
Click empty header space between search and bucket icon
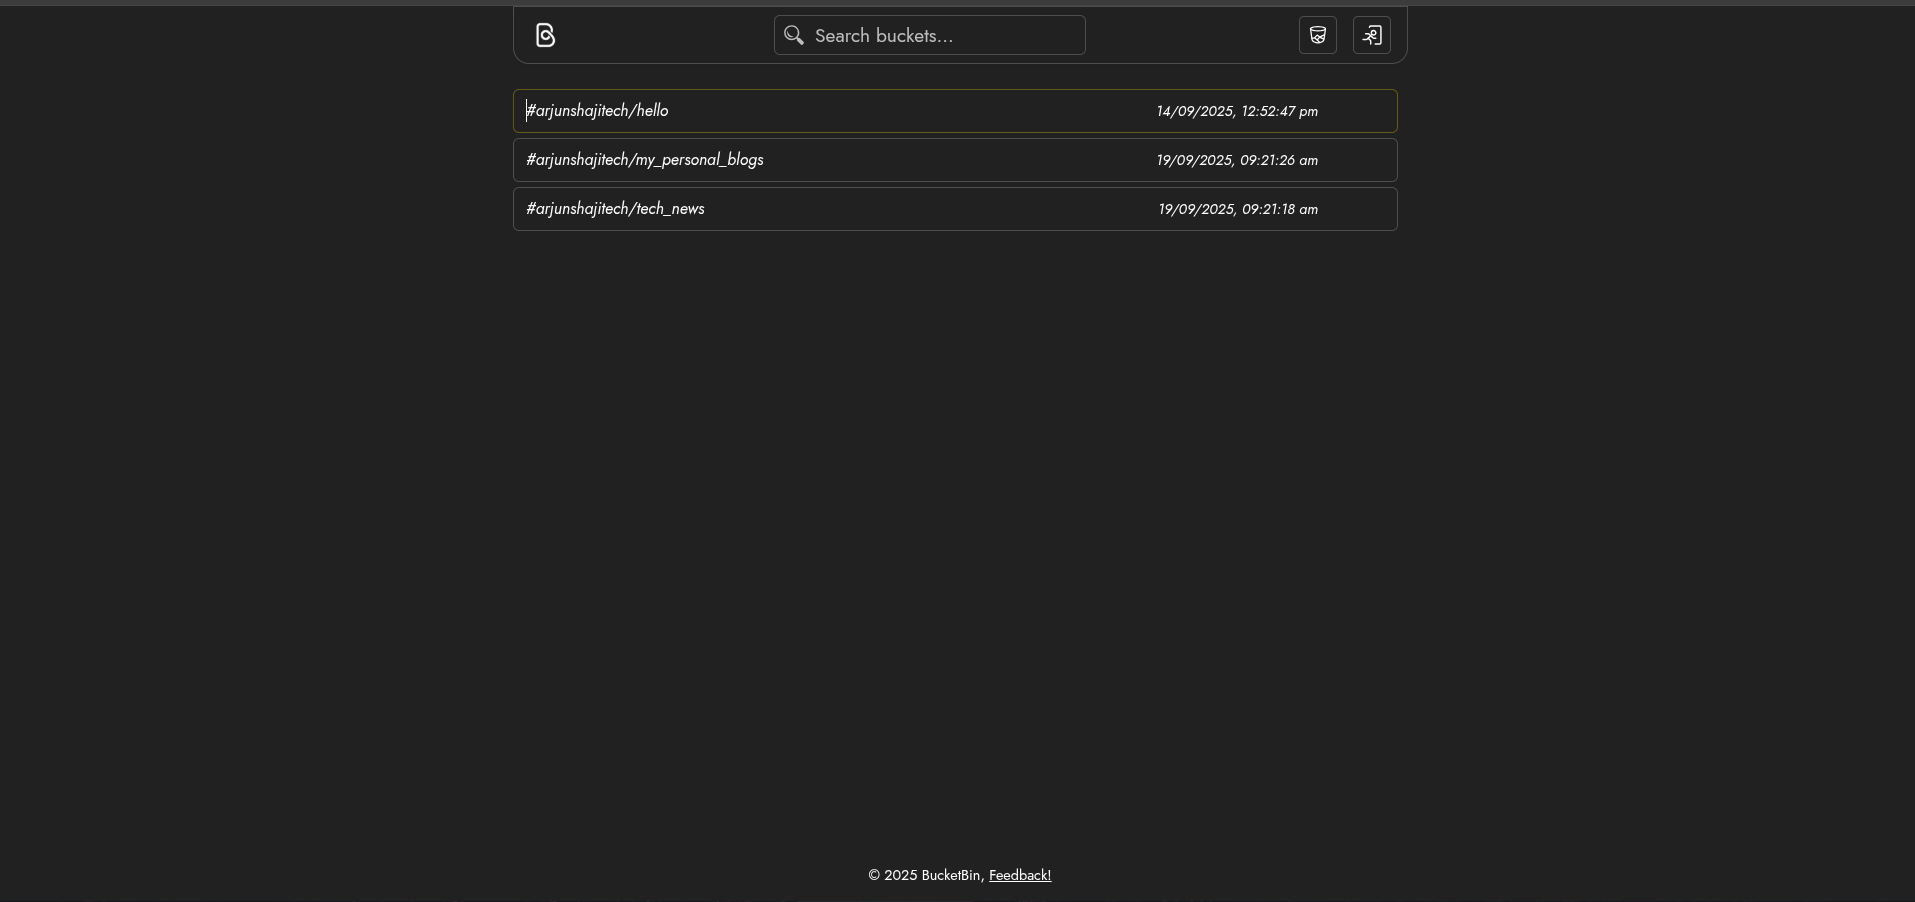pyautogui.click(x=1190, y=36)
